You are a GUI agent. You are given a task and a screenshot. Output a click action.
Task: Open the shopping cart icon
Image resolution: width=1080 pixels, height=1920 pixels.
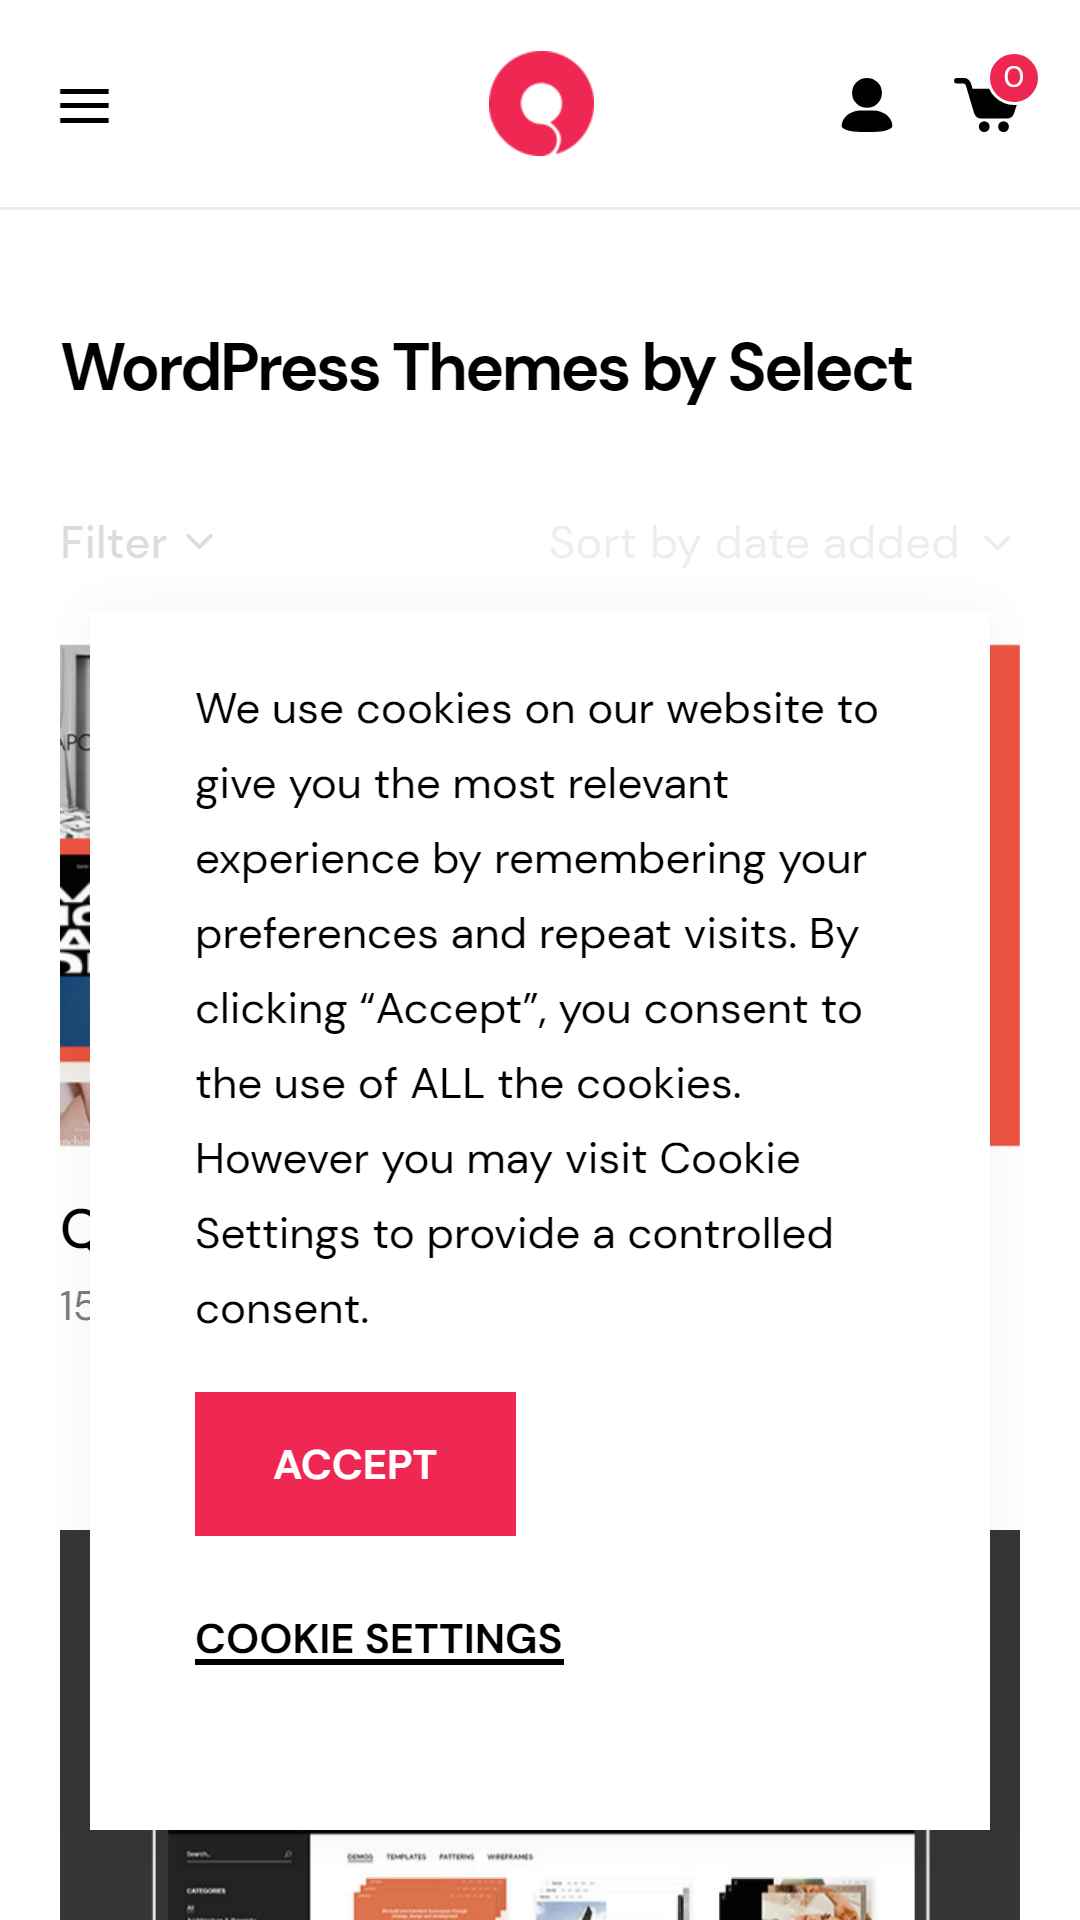click(x=987, y=106)
